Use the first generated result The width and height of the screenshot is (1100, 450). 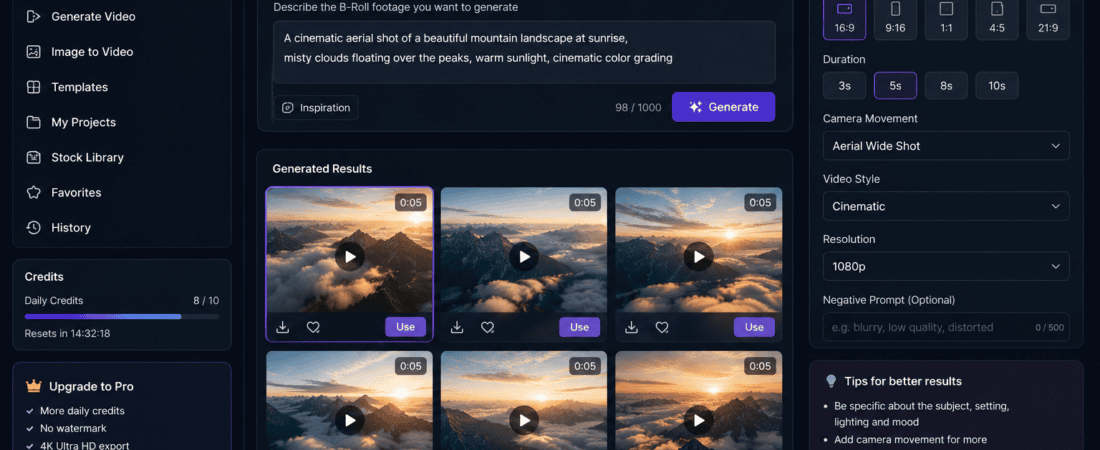coord(405,327)
